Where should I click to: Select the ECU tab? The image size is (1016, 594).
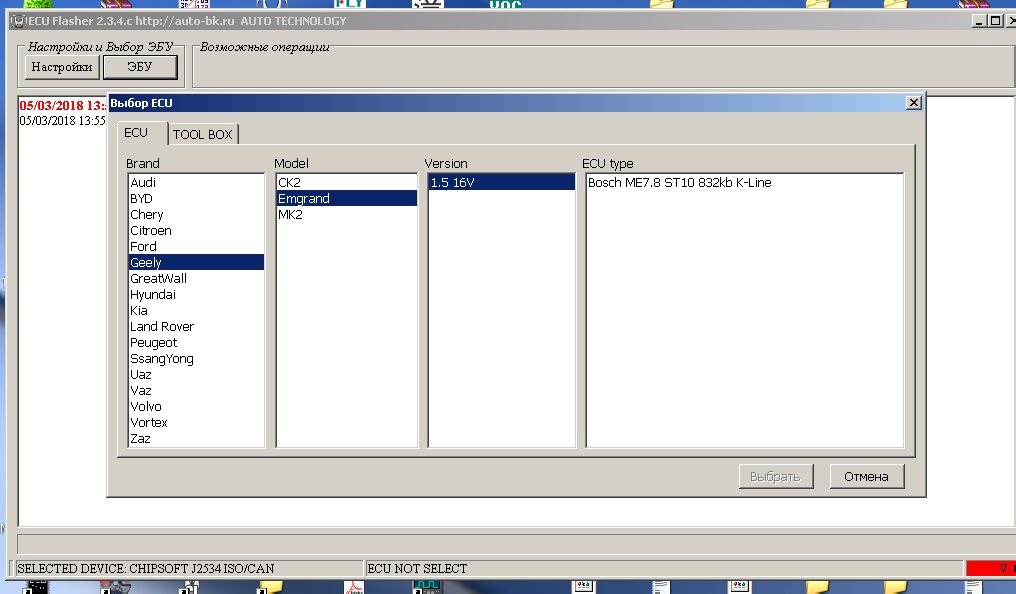click(136, 132)
